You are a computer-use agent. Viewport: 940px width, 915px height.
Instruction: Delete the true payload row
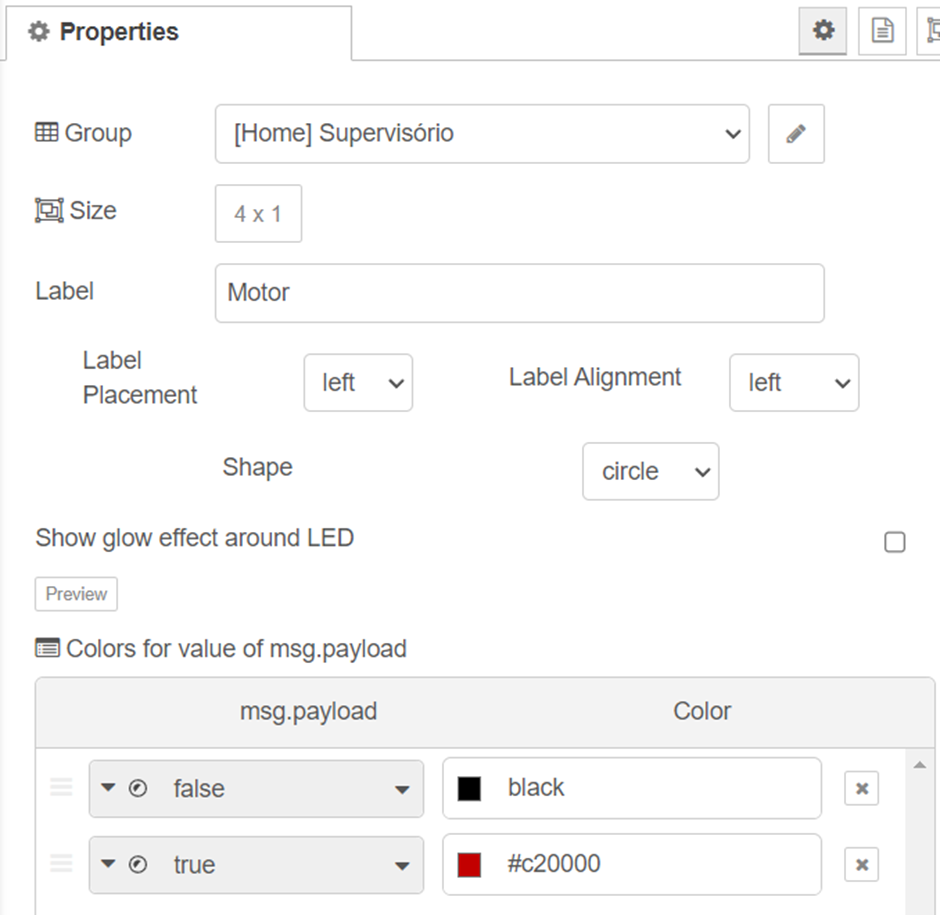861,865
